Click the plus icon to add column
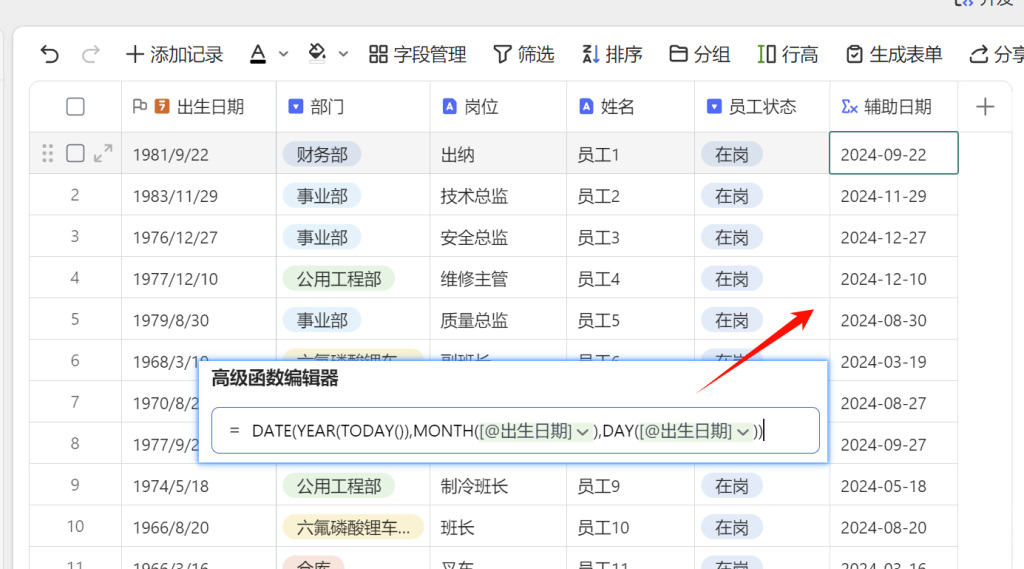This screenshot has height=569, width=1024. coord(985,106)
